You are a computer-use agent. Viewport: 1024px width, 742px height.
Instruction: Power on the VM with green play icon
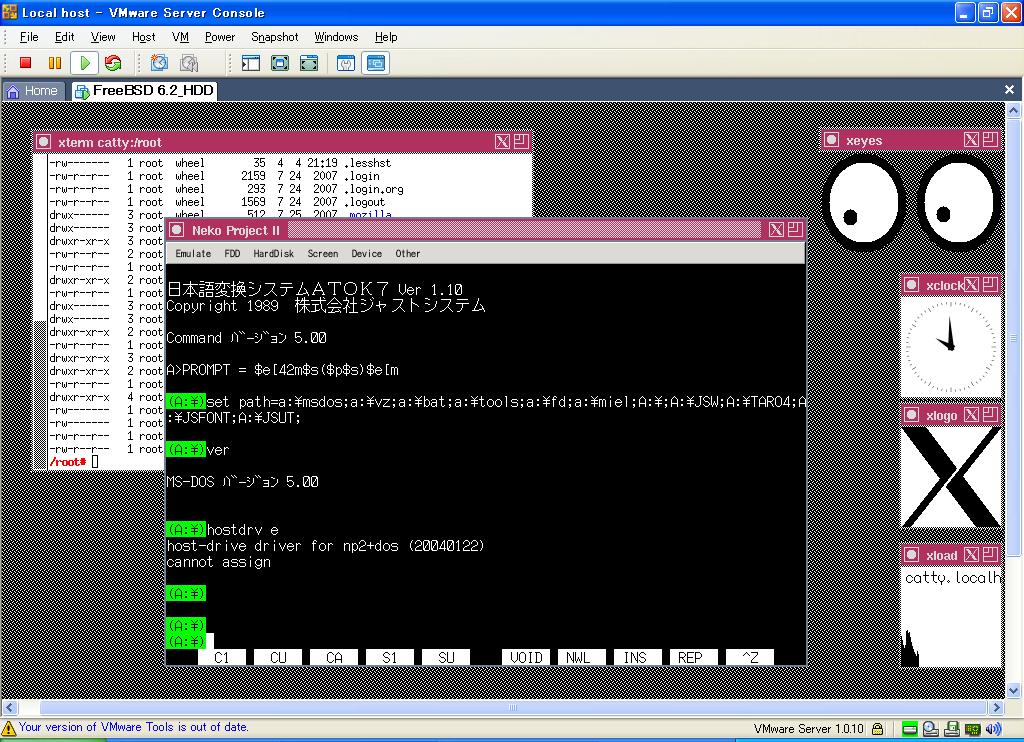(x=84, y=63)
